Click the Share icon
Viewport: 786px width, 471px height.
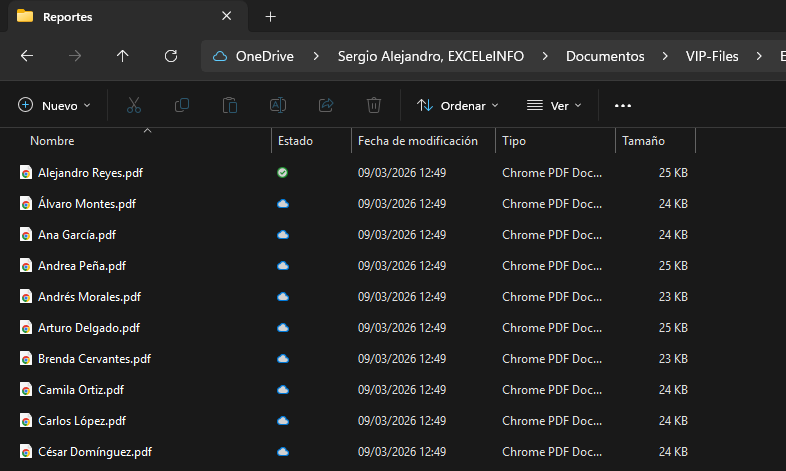326,105
